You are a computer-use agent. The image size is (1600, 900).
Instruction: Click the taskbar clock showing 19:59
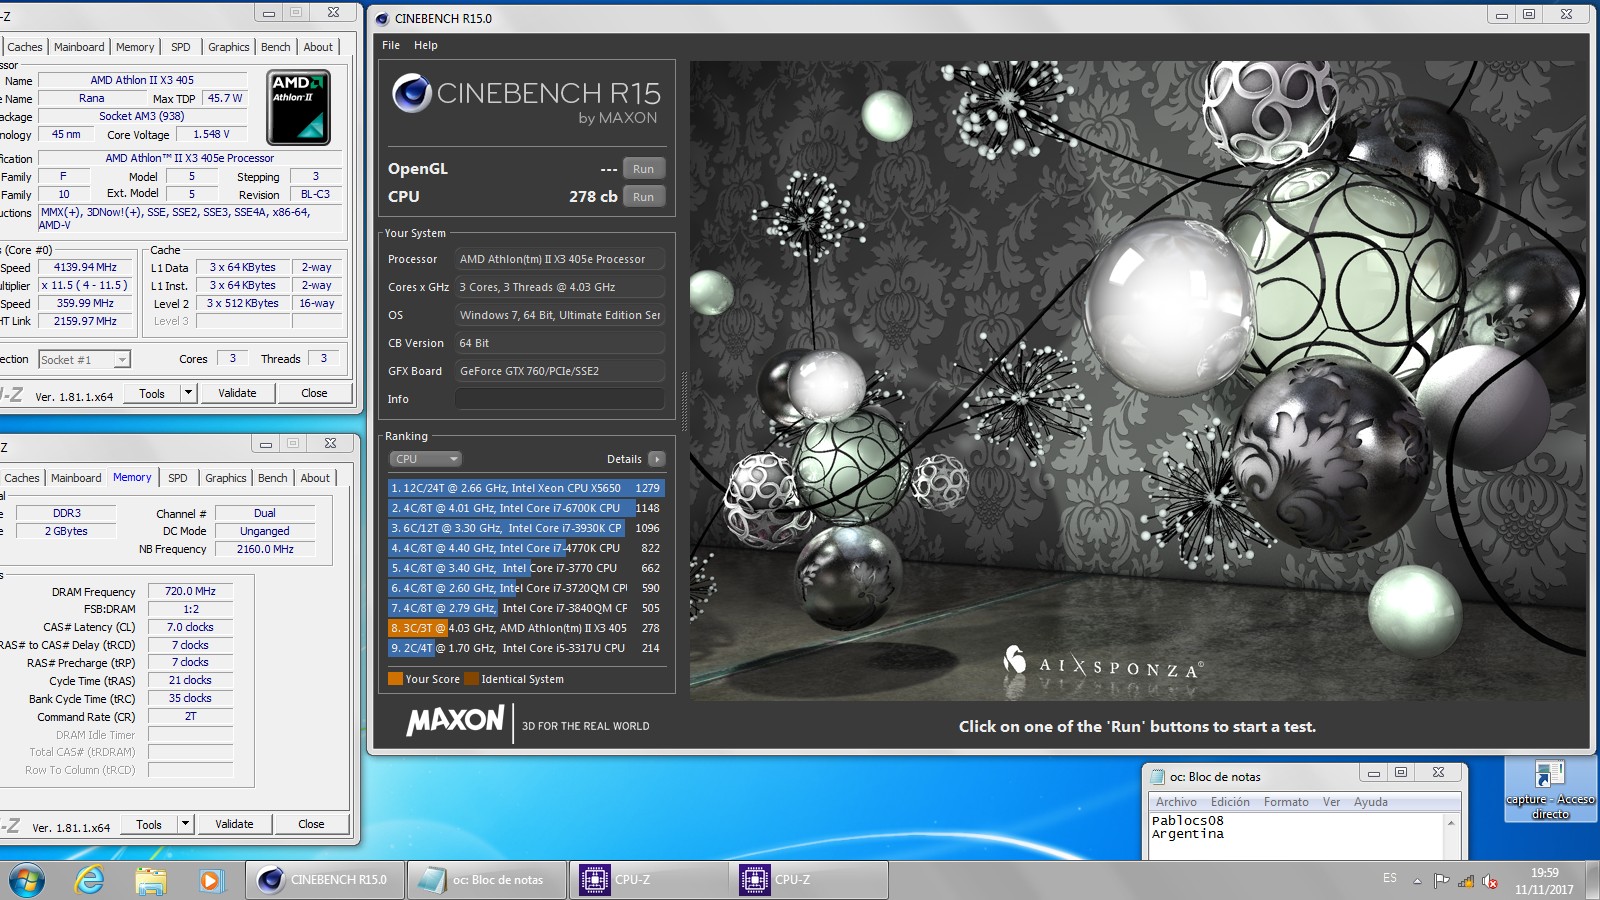(1544, 881)
